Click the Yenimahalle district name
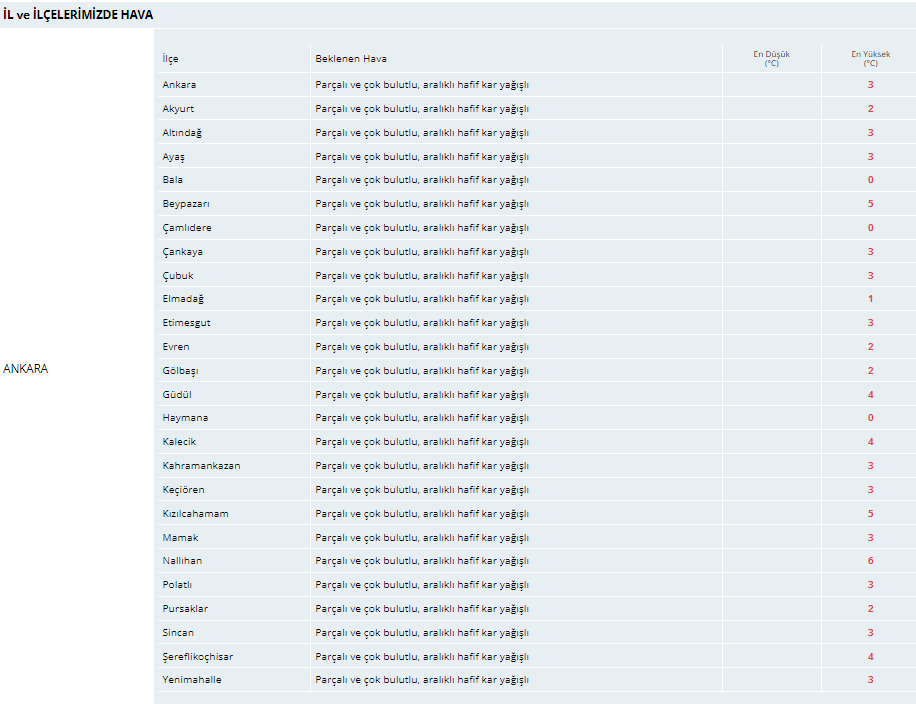The image size is (916, 704). coord(192,679)
